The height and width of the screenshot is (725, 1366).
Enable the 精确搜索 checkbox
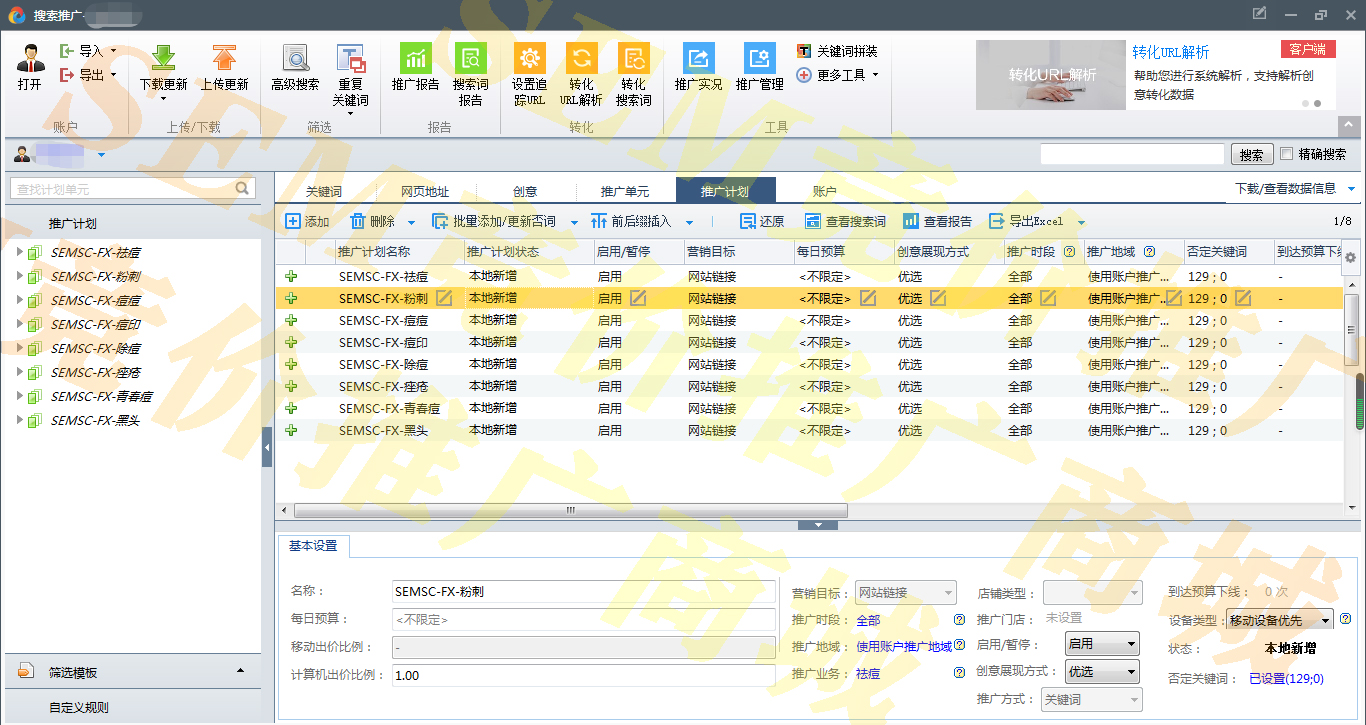[1287, 154]
